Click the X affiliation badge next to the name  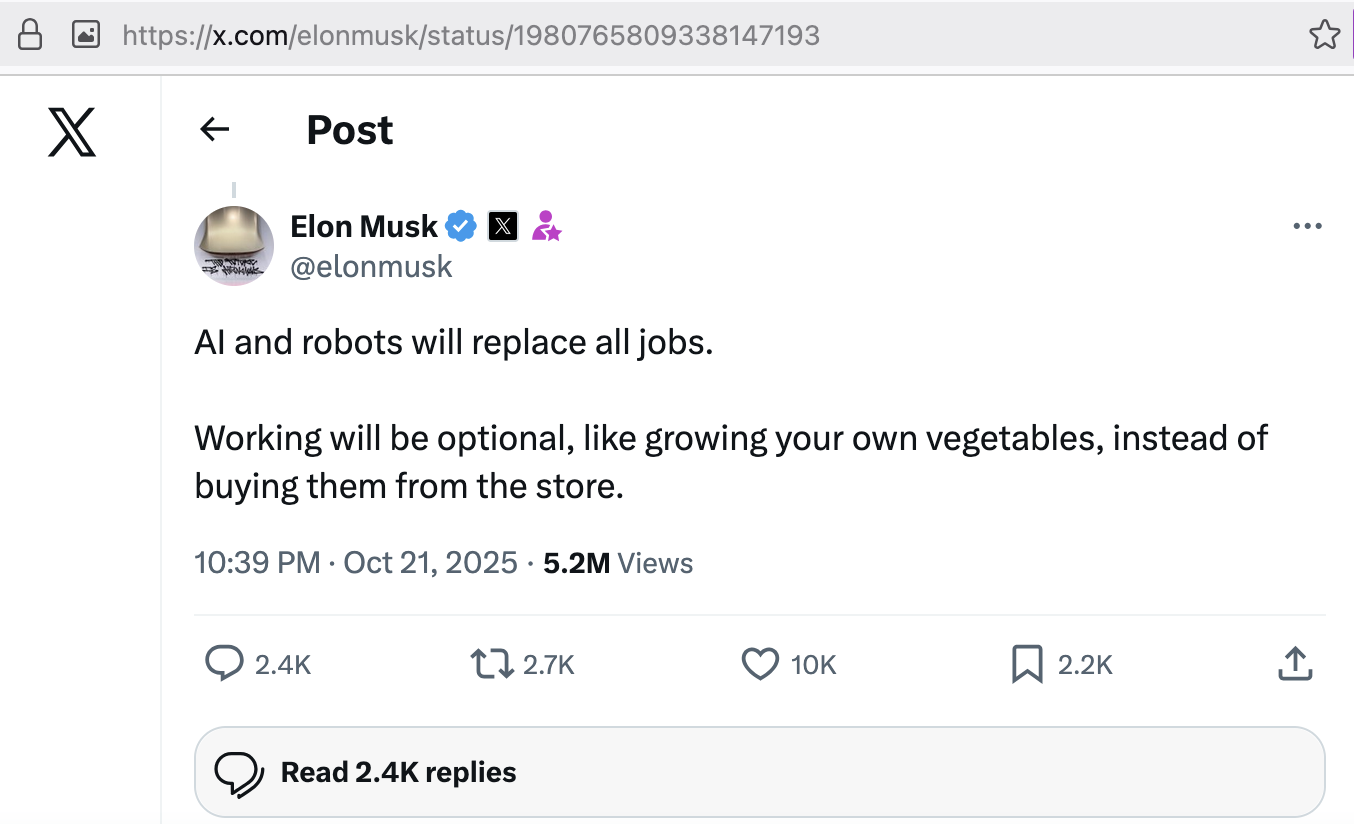[502, 226]
